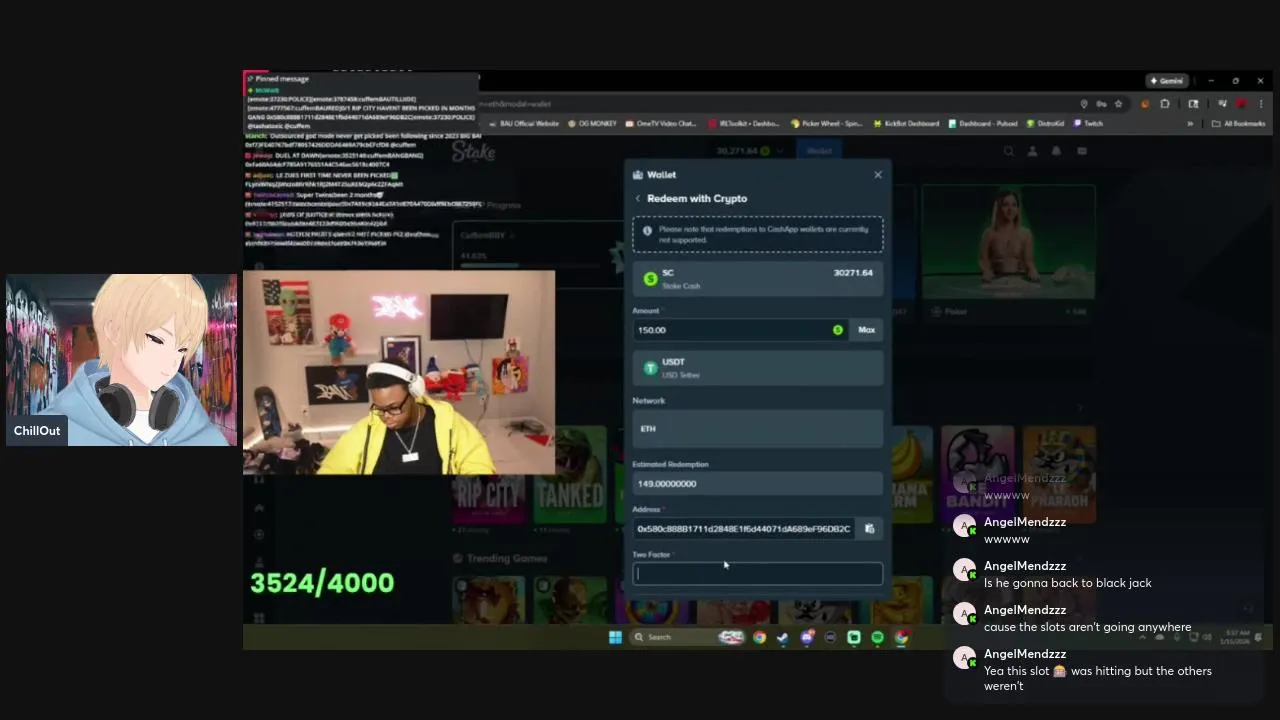Open the KickBot Dashboard bookmark
Screen dimensions: 1280x720
(906, 124)
